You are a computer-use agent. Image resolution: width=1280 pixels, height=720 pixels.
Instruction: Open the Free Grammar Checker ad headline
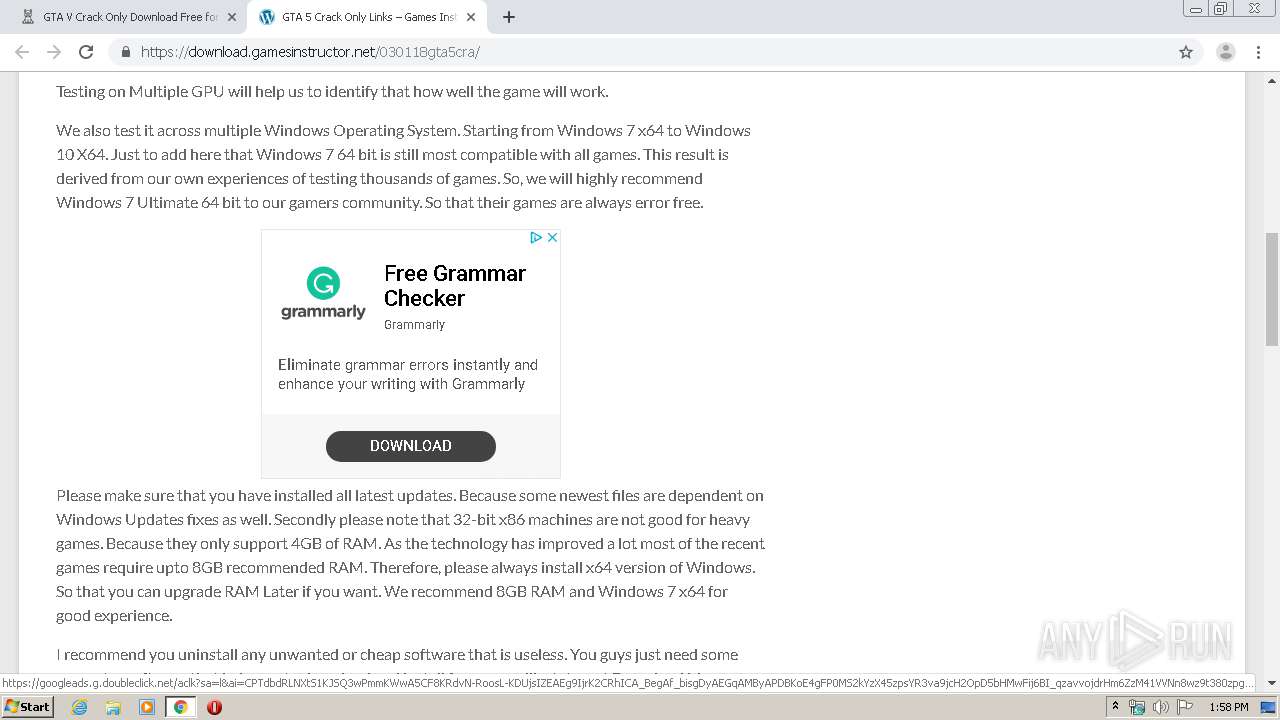455,286
